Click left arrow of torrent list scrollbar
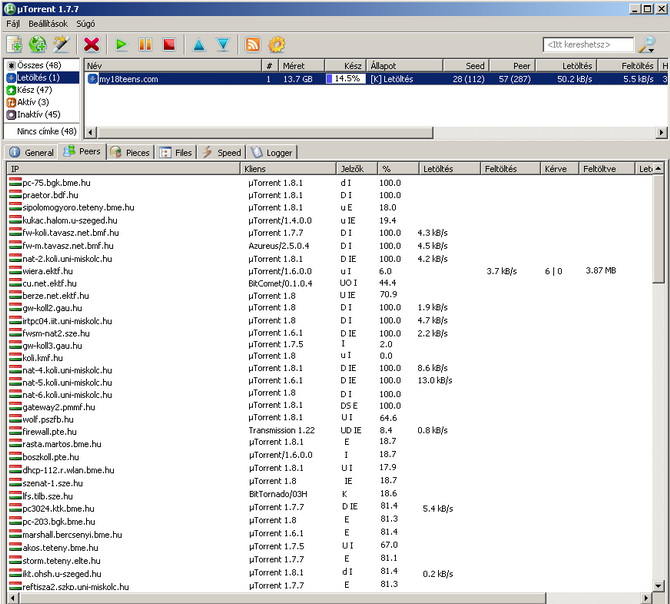This screenshot has width=670, height=604. click(x=90, y=132)
